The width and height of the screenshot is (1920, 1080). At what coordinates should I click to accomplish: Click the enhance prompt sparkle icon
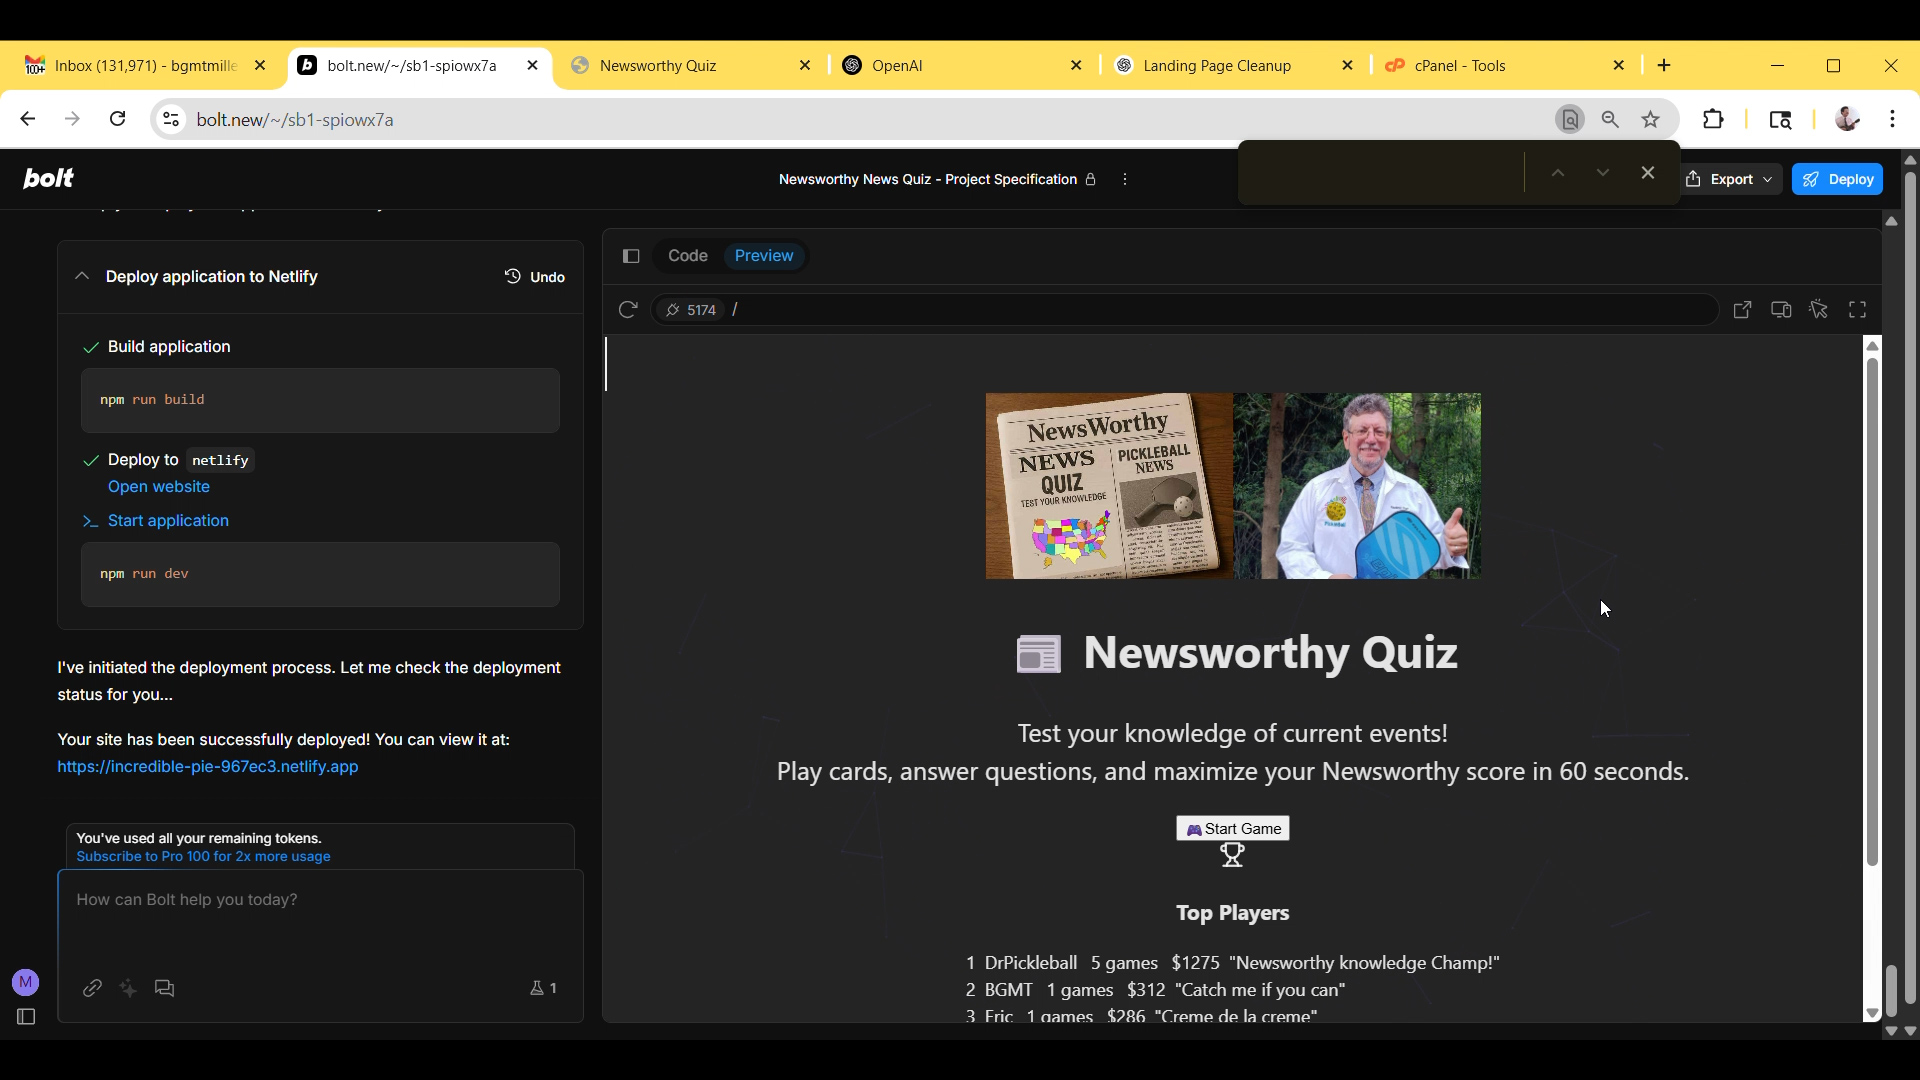coord(128,988)
